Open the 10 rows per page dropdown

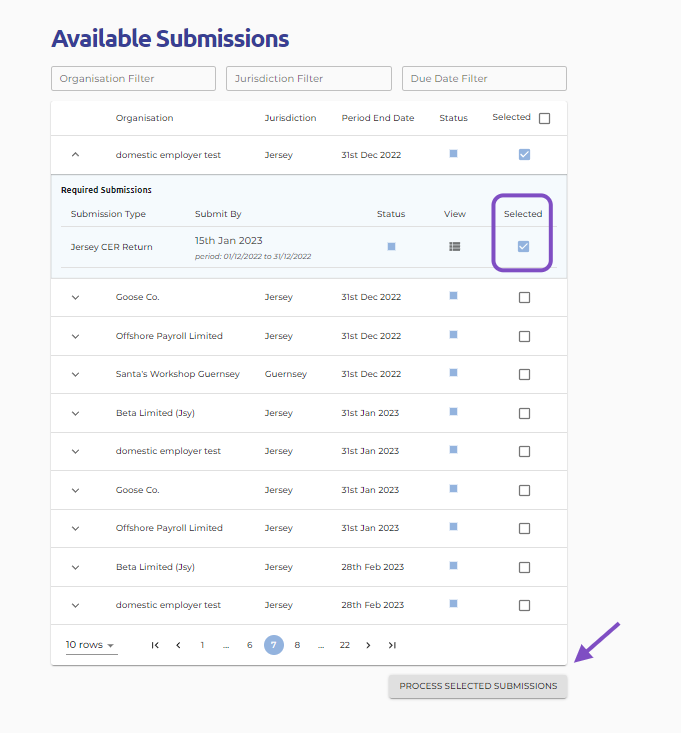(x=91, y=645)
